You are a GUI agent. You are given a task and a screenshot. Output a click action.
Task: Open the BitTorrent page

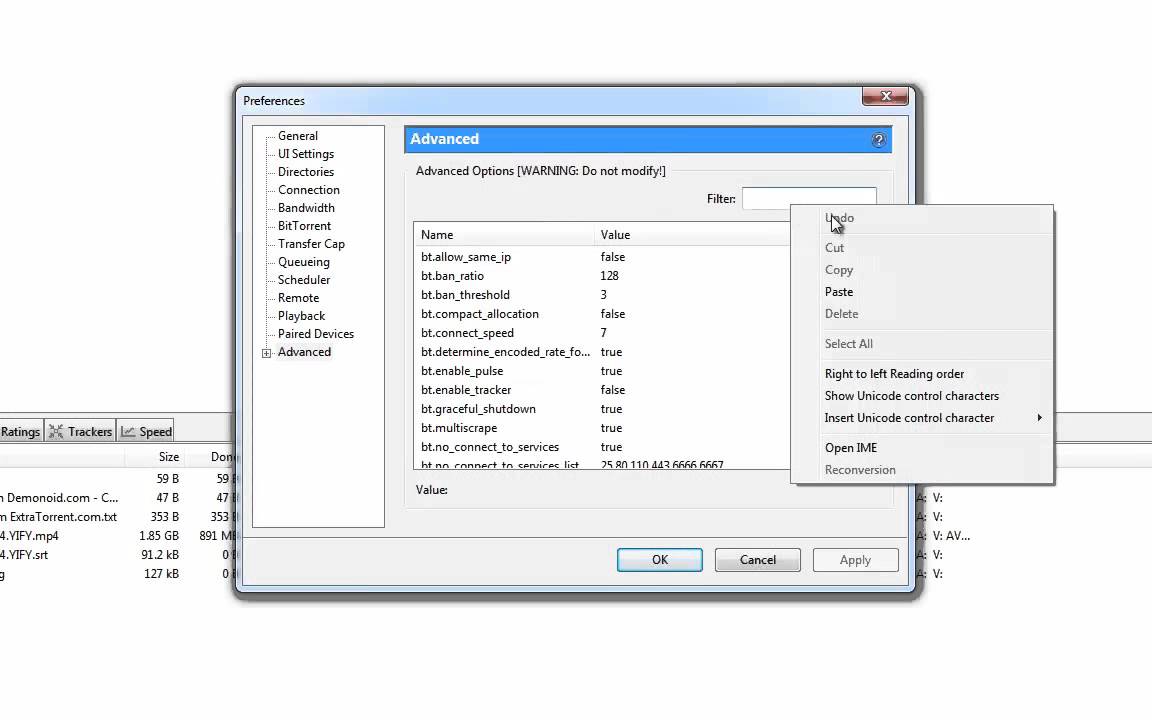(304, 226)
